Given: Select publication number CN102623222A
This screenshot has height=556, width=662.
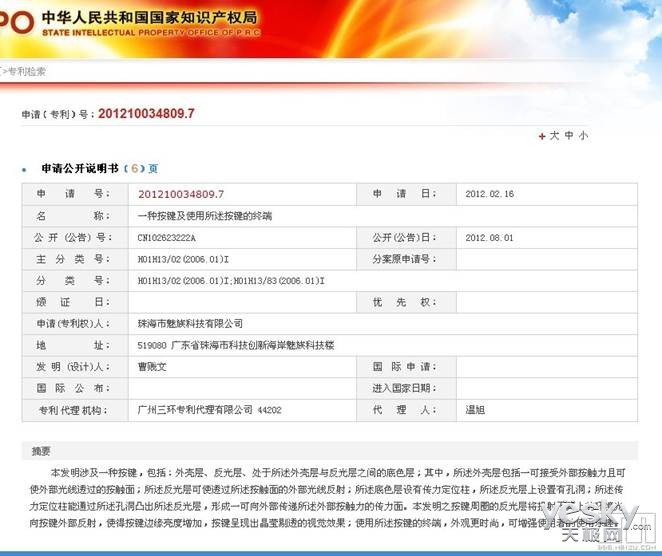Looking at the screenshot, I should 167,238.
